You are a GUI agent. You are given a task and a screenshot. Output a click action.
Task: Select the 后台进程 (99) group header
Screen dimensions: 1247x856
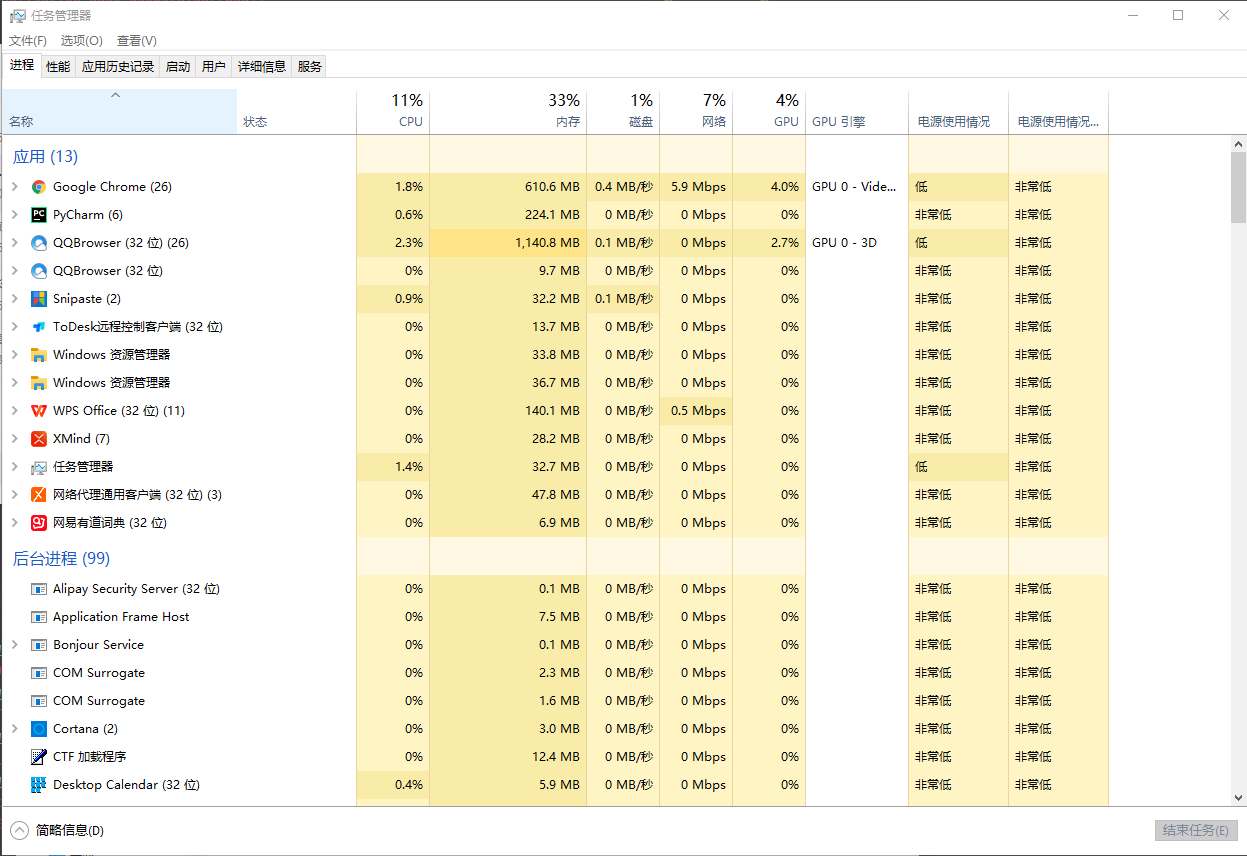tap(61, 558)
